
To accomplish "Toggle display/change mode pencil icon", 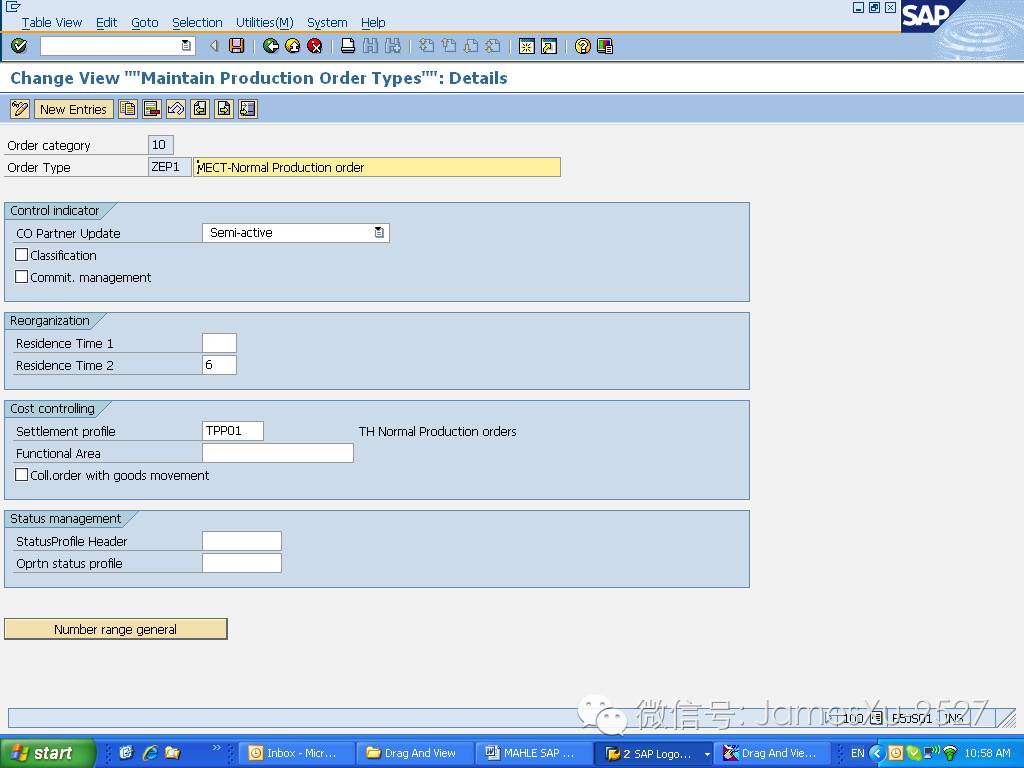I will point(20,109).
